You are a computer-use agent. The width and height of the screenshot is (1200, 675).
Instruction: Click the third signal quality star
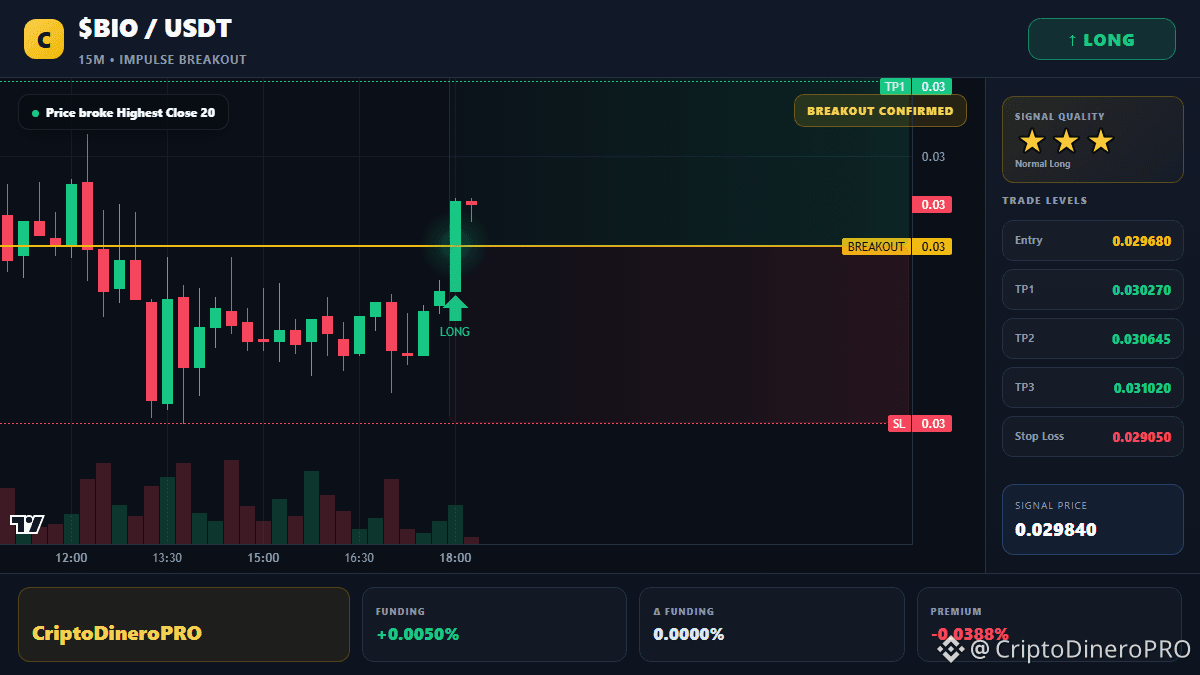(x=1100, y=141)
